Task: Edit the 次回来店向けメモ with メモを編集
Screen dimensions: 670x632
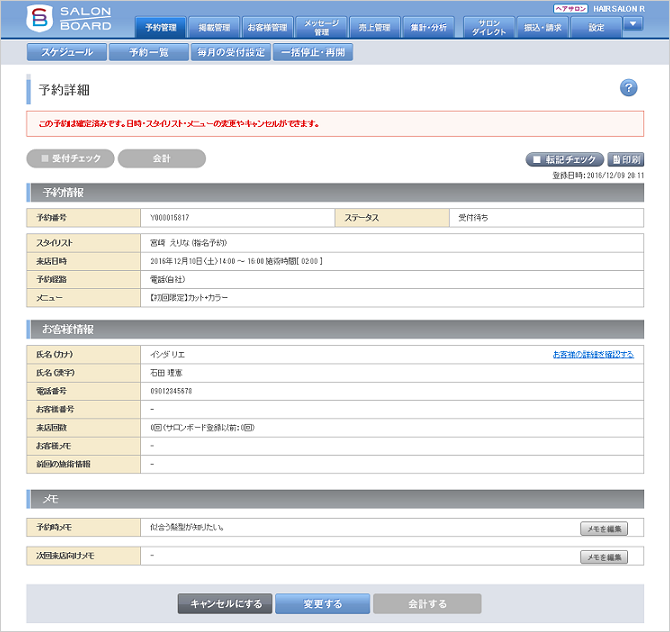Action: coord(603,557)
